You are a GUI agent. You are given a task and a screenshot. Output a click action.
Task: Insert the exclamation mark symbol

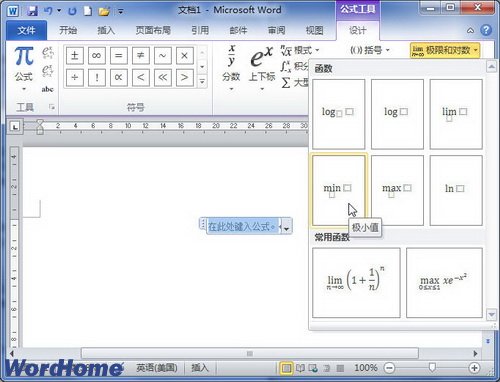97,77
